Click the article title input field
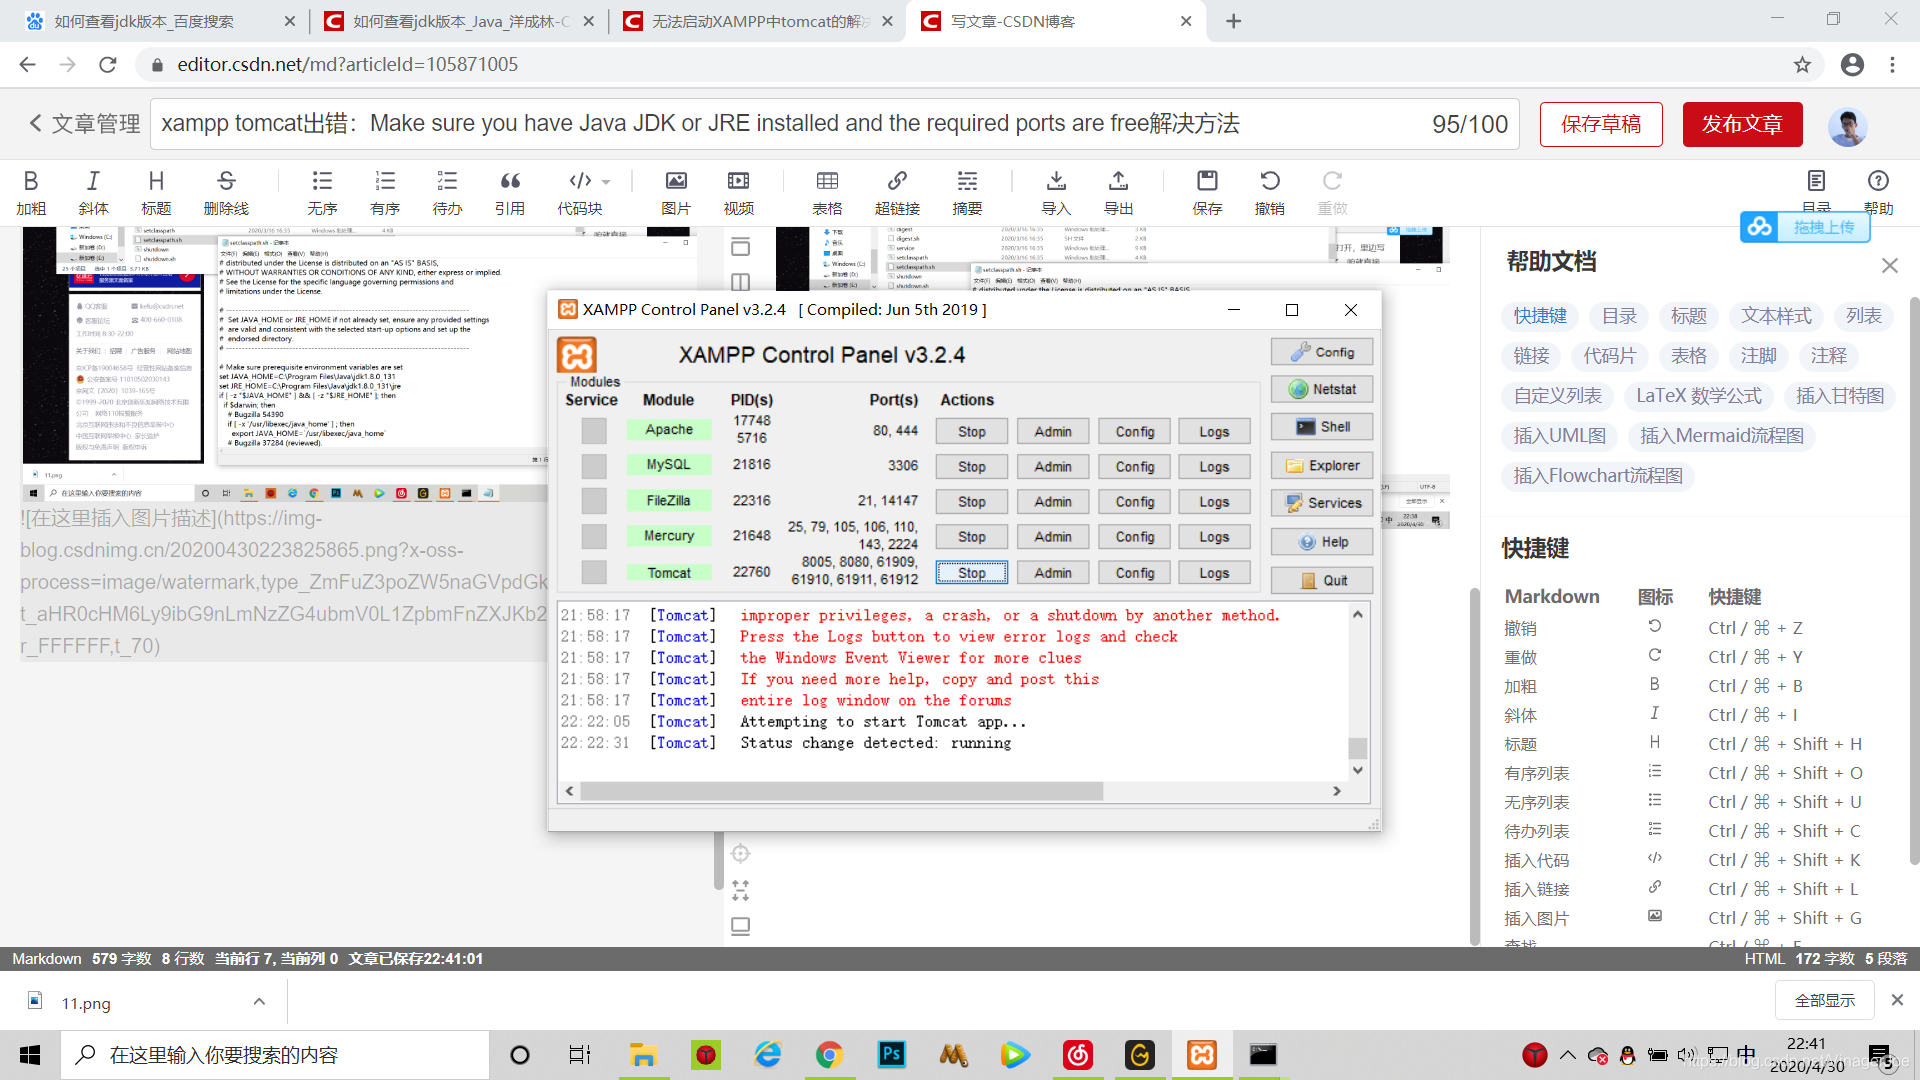The height and width of the screenshot is (1080, 1920). pos(834,124)
